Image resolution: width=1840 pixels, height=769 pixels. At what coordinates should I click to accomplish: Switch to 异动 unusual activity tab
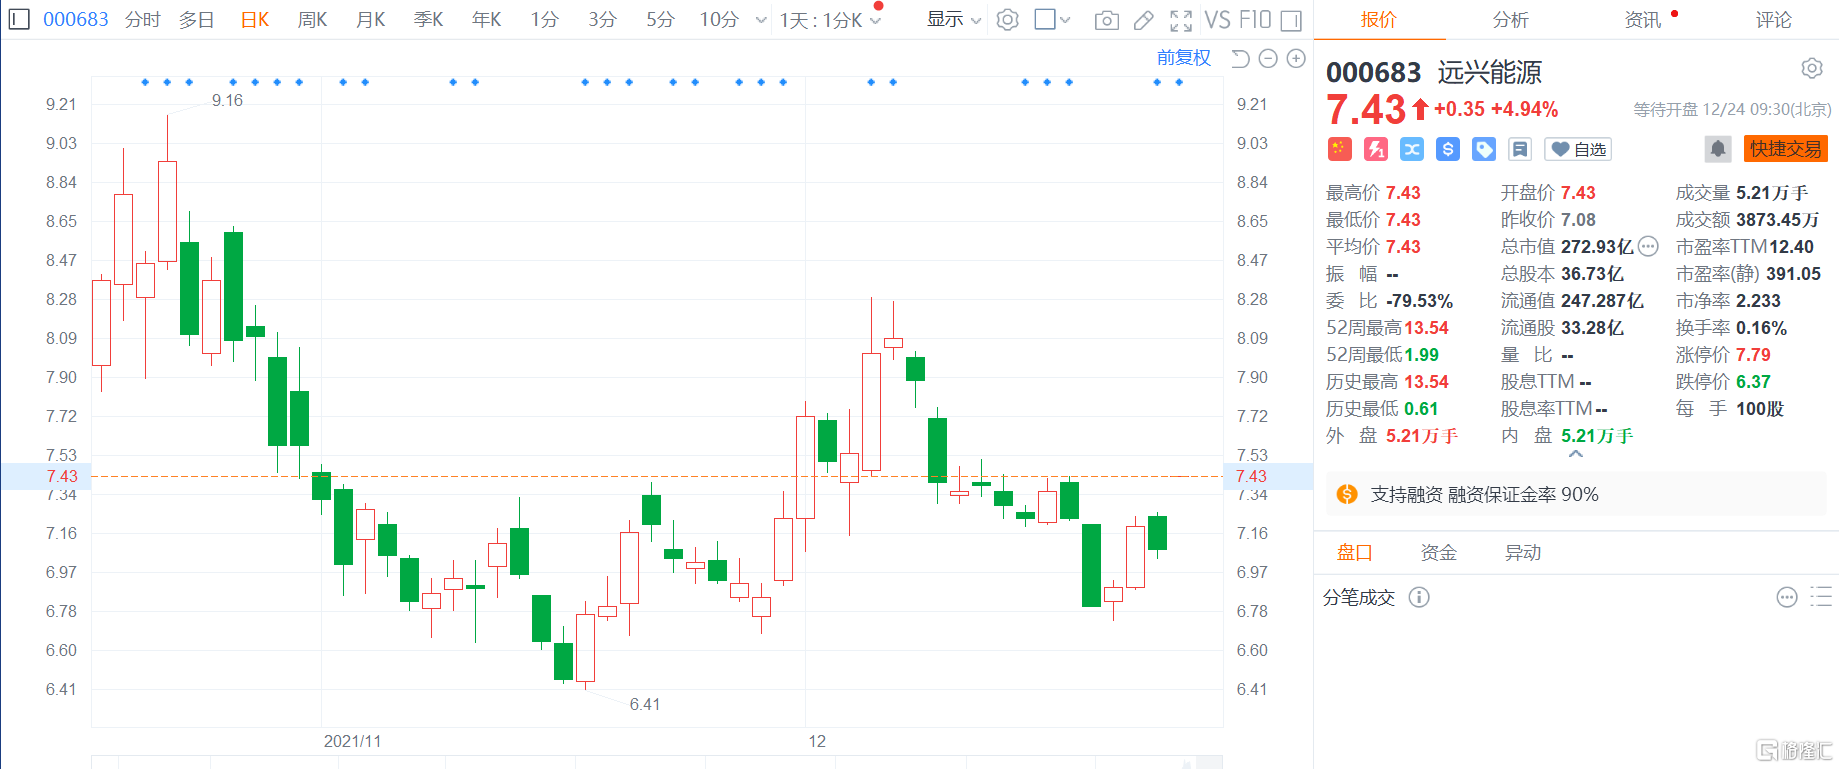[1523, 552]
